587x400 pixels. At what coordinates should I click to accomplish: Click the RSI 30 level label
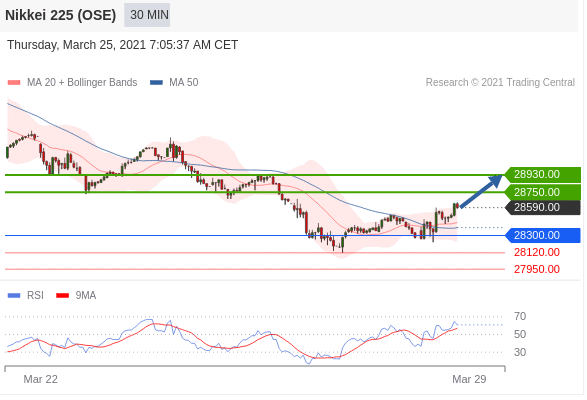[x=520, y=352]
